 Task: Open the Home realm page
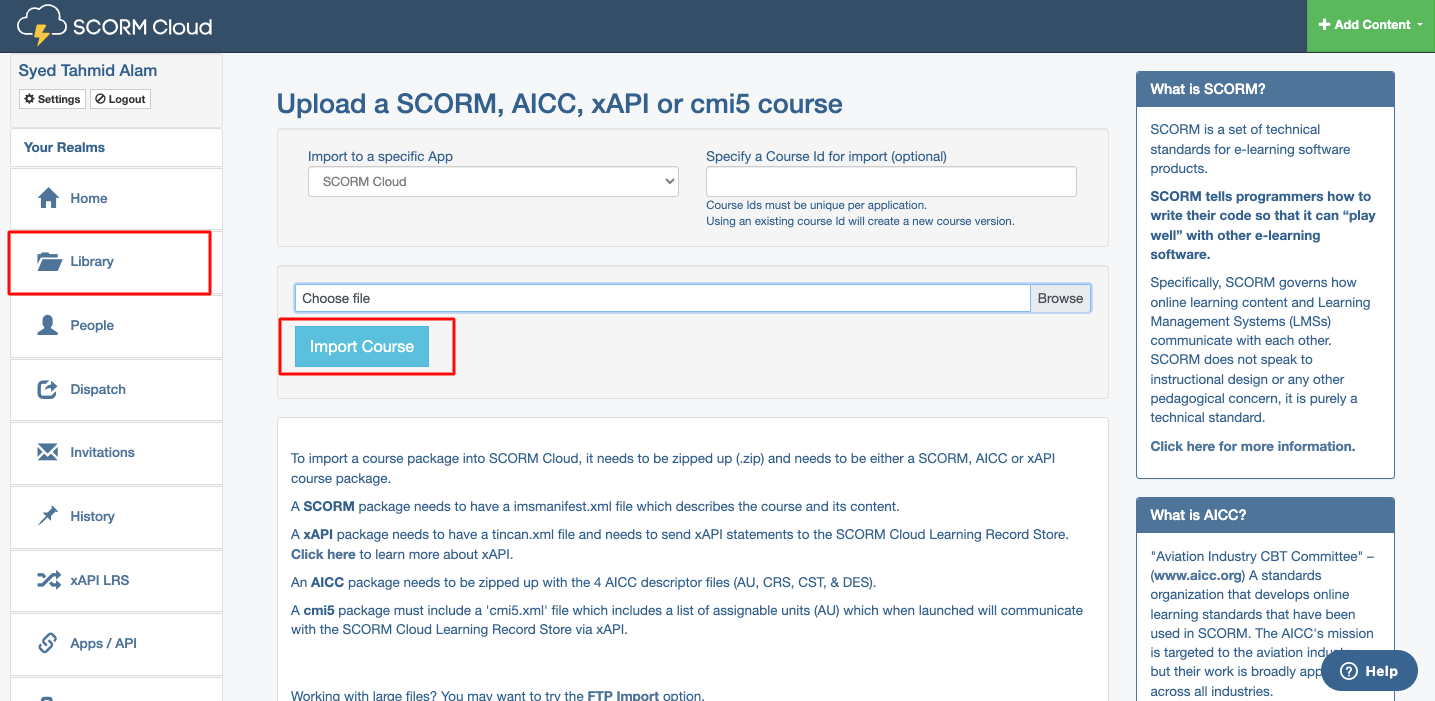point(116,198)
